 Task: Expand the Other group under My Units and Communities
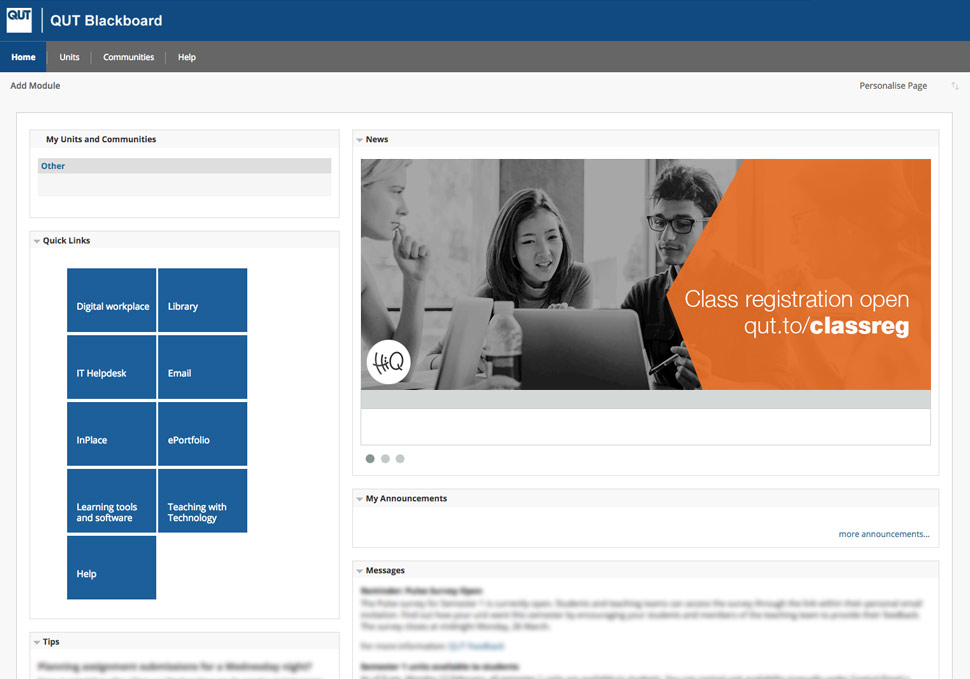click(x=52, y=165)
